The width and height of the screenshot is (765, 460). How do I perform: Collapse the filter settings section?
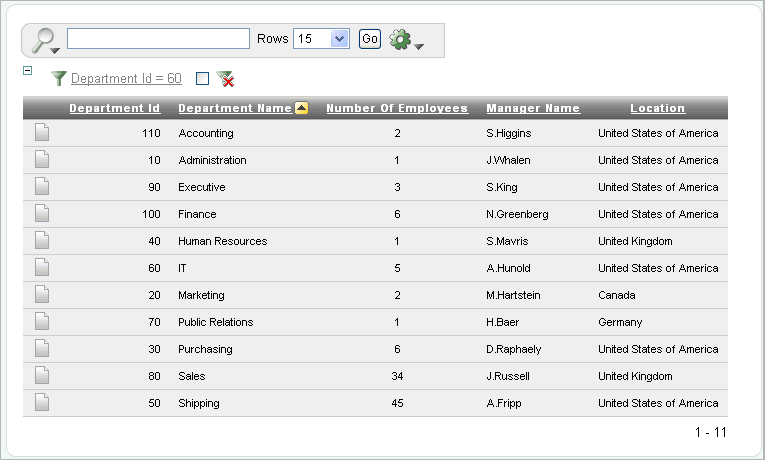pyautogui.click(x=27, y=71)
